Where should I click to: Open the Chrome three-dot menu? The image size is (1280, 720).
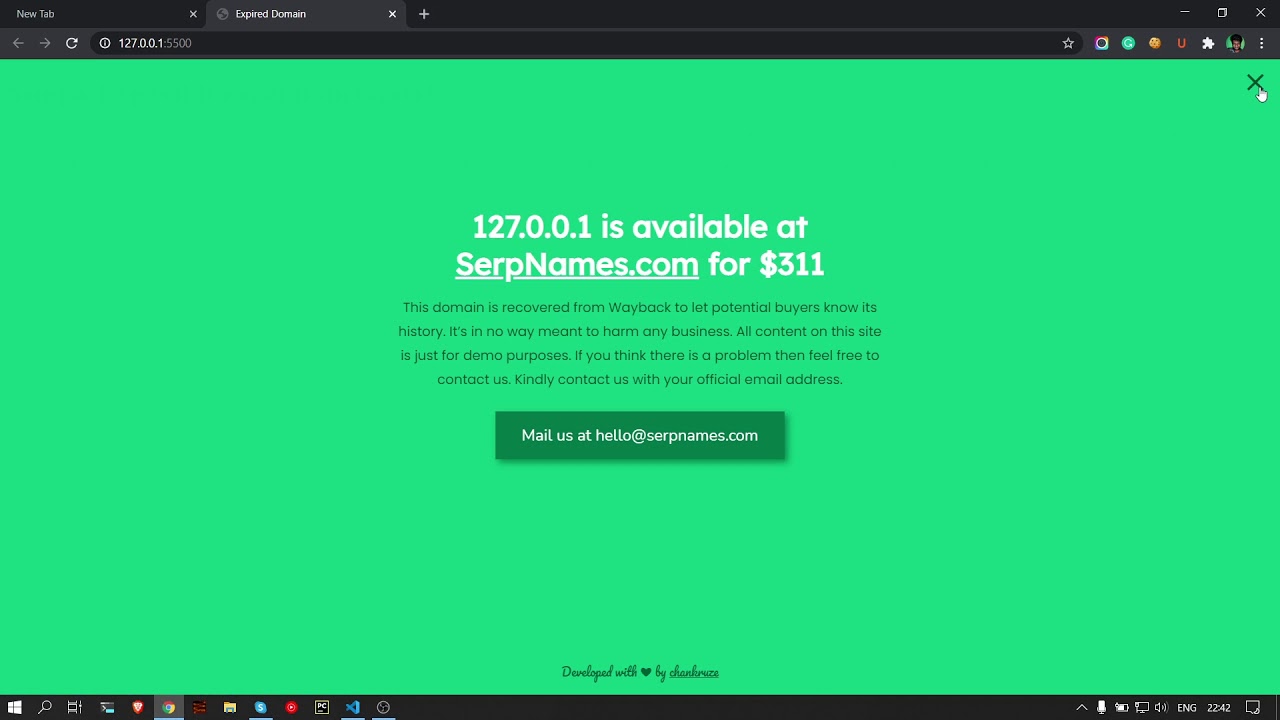[x=1262, y=43]
